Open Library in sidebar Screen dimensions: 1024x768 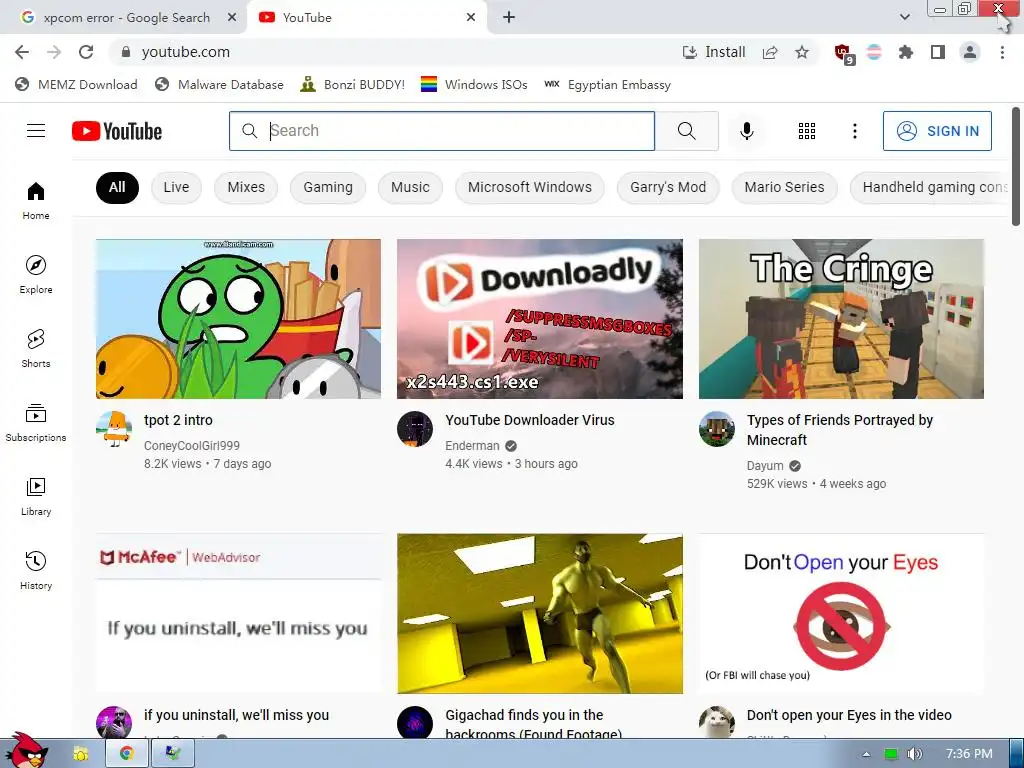click(36, 496)
